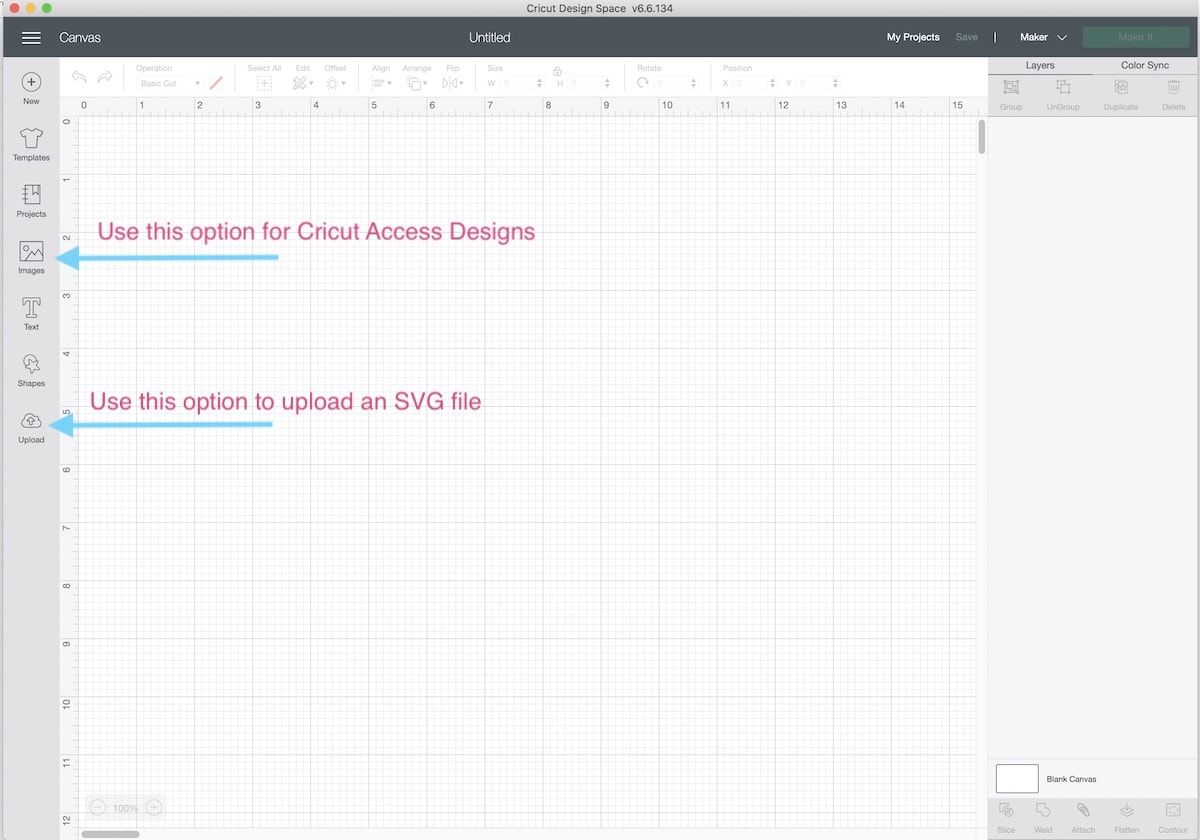
Task: Click the linetype color swatch
Action: 216,83
